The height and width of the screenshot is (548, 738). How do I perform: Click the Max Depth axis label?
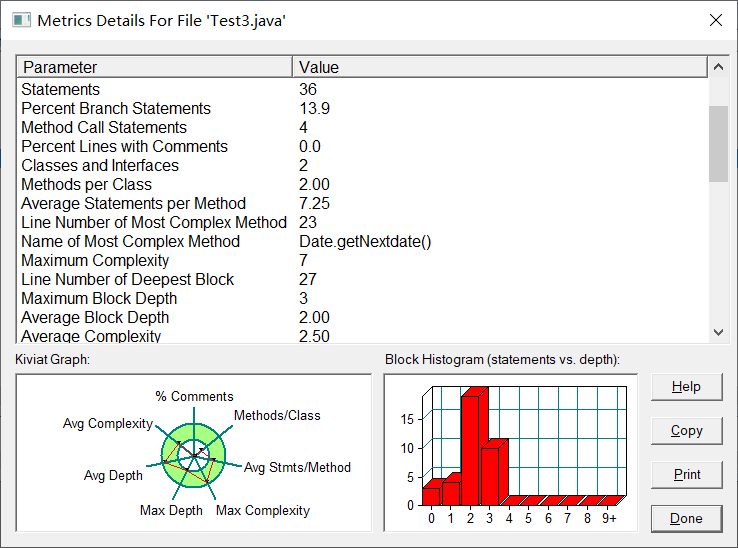(171, 510)
